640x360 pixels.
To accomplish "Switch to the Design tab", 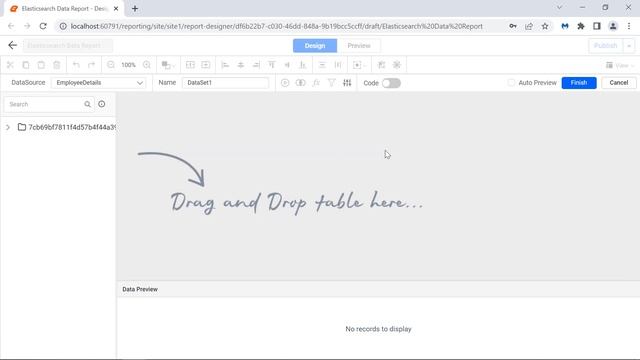I will pos(315,46).
